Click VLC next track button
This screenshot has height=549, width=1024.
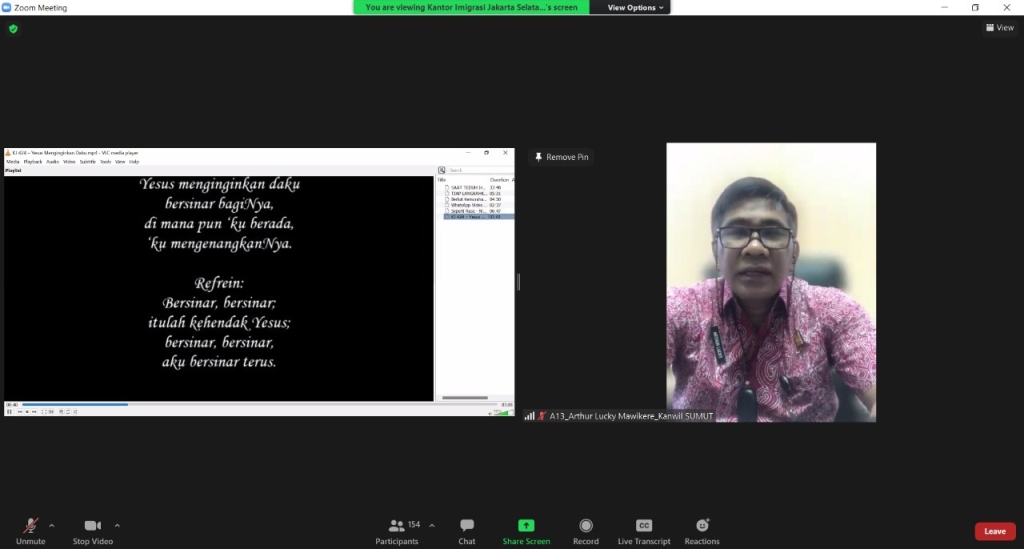(34, 412)
